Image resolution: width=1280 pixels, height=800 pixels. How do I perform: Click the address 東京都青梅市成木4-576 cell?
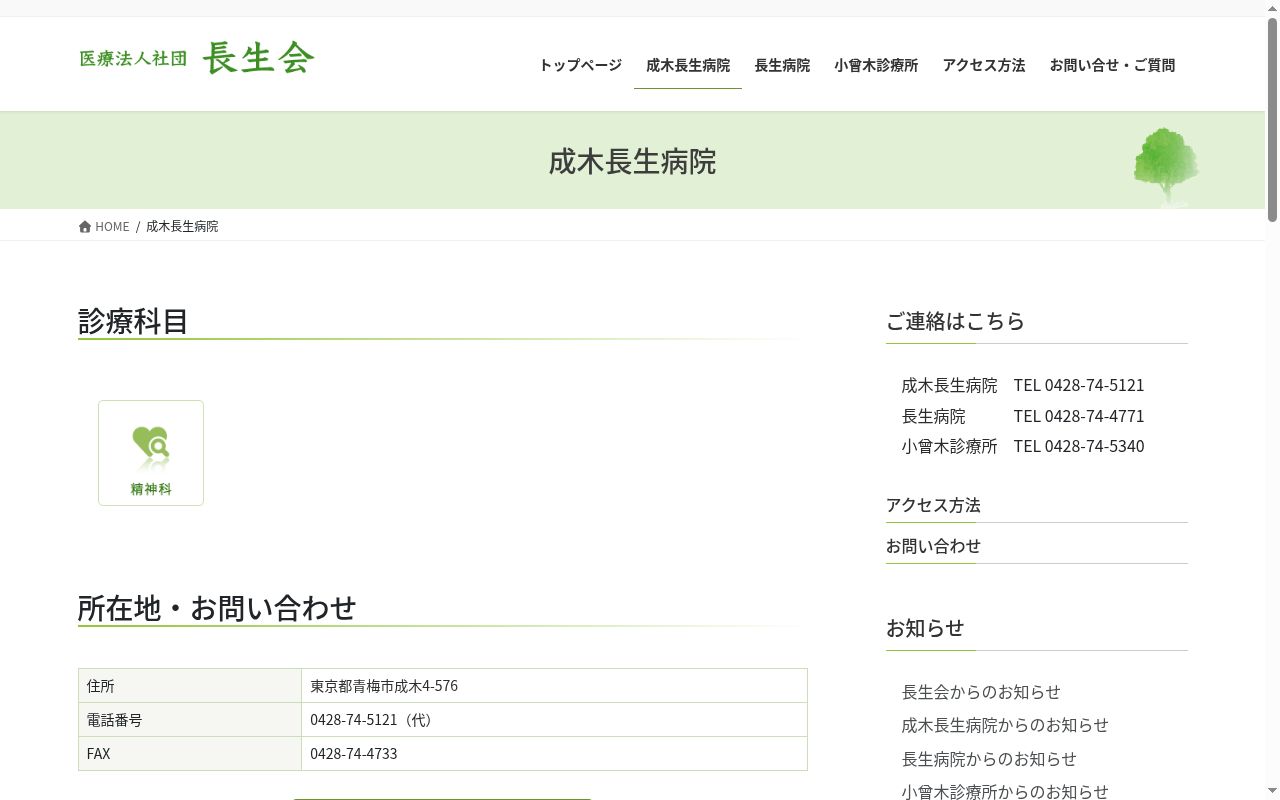click(x=554, y=686)
